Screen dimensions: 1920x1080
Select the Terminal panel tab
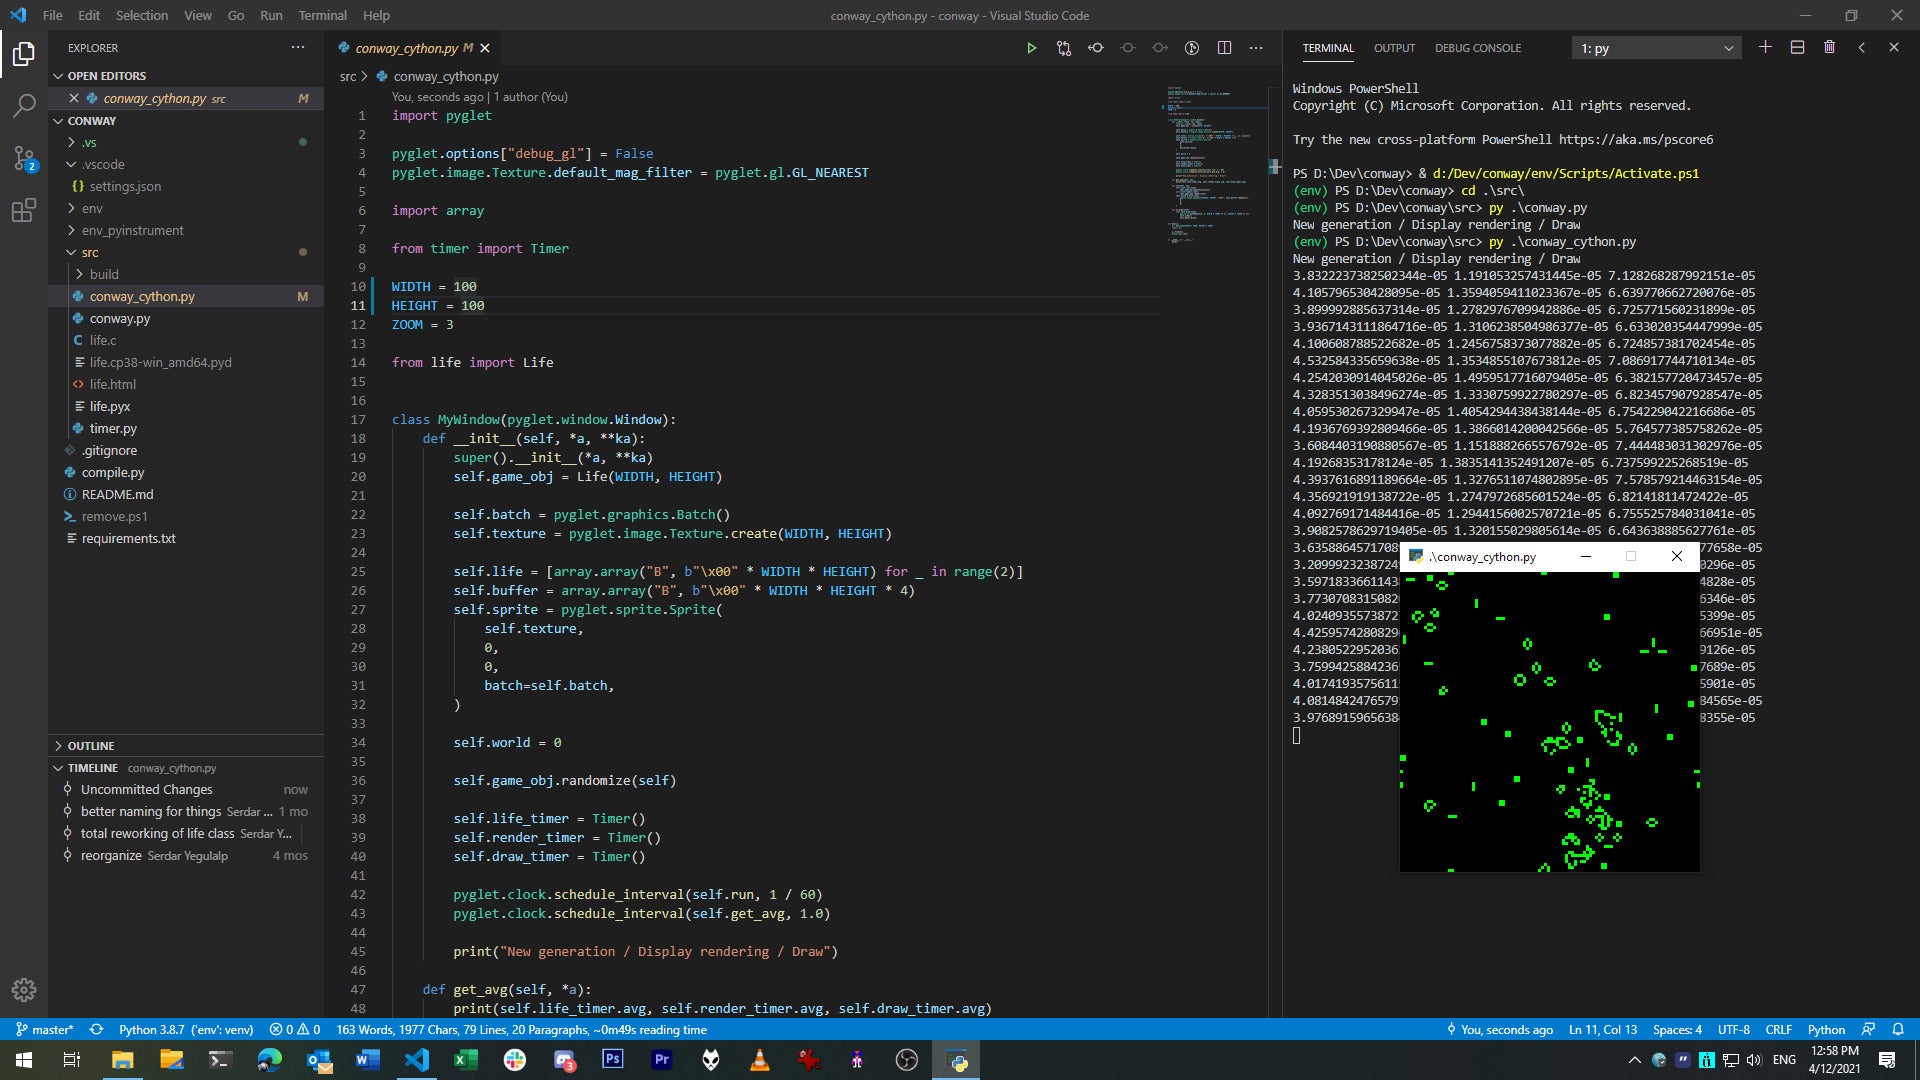coord(1328,48)
